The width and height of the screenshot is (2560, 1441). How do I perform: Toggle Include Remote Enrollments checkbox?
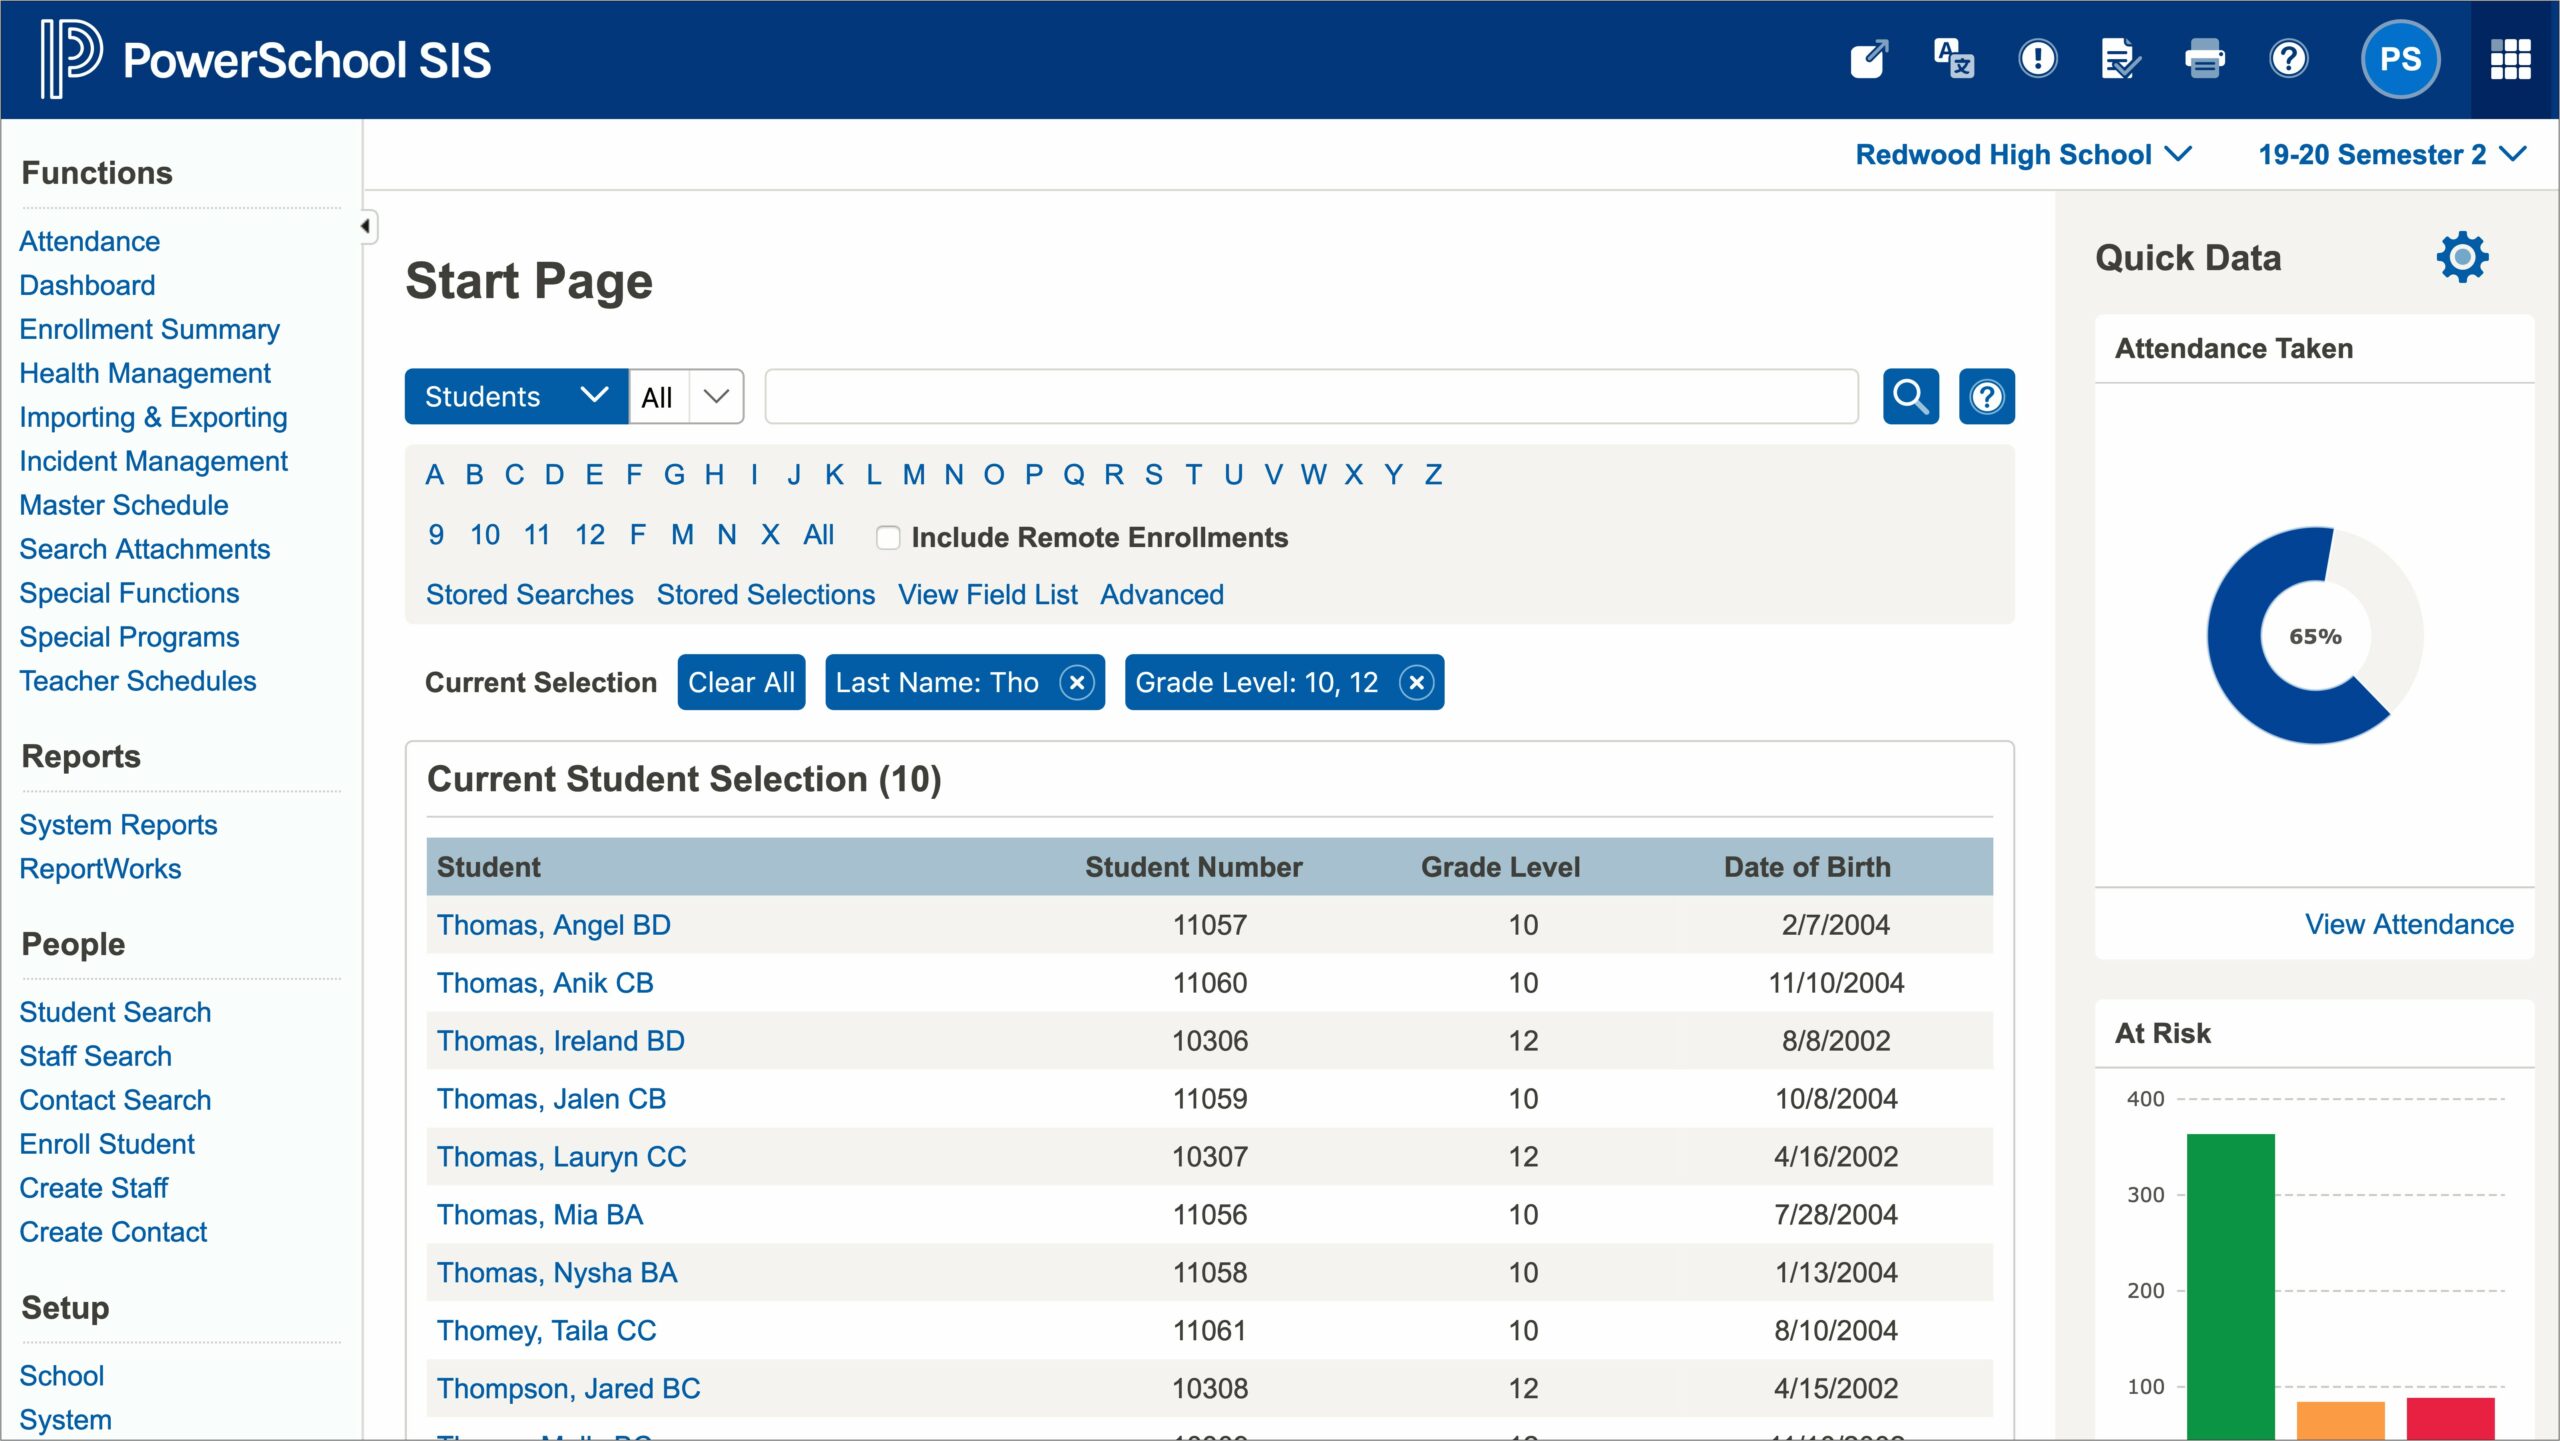click(x=888, y=538)
